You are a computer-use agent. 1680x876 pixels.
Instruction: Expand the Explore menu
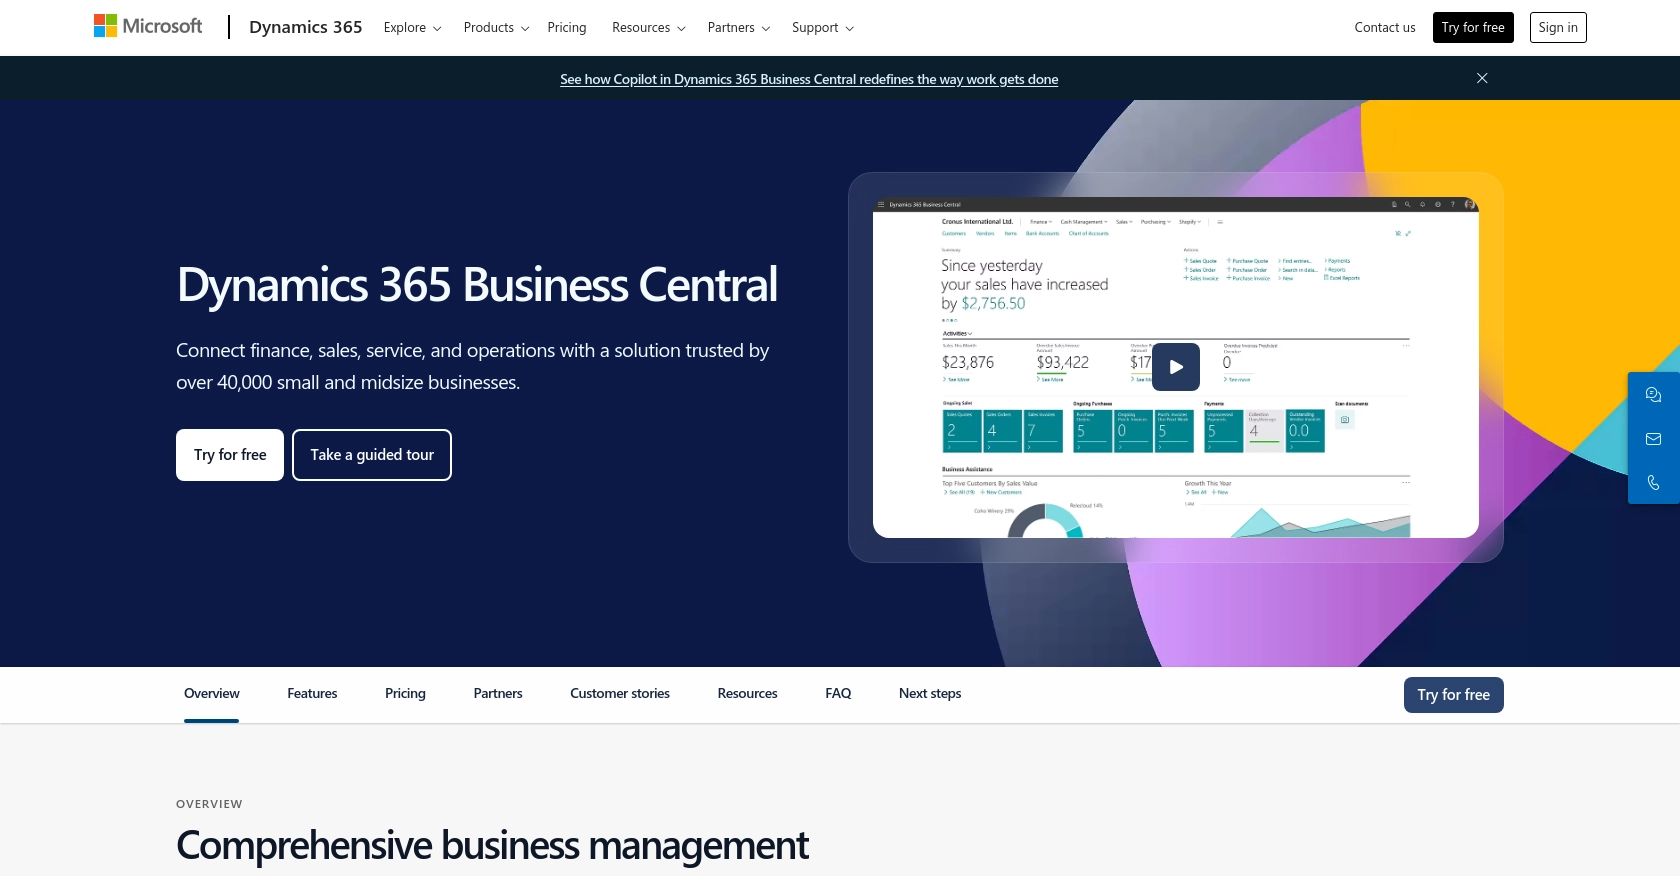point(412,28)
